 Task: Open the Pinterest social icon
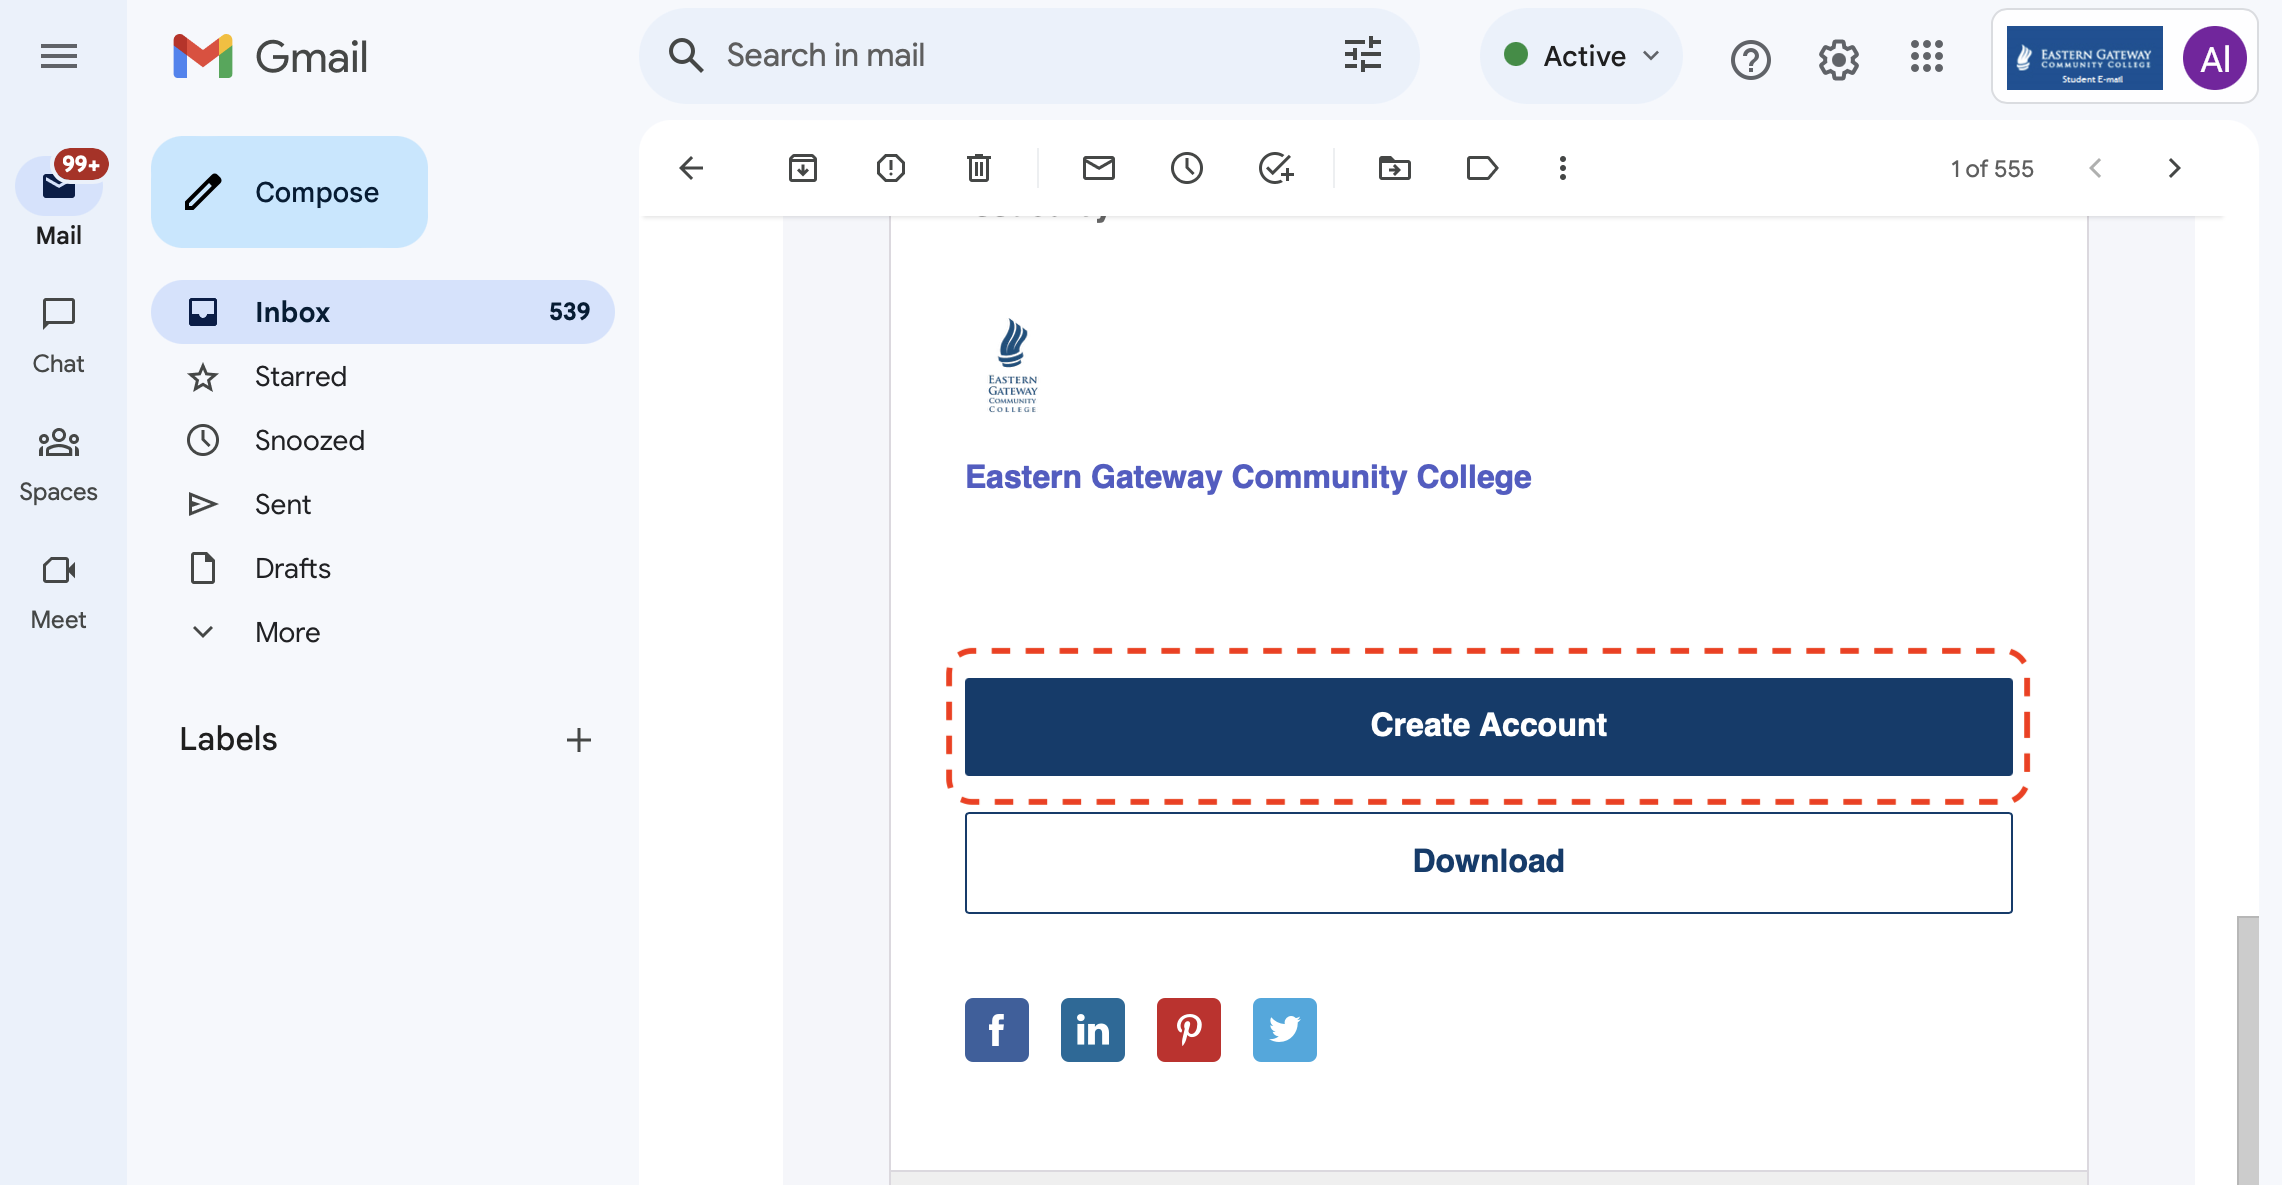pyautogui.click(x=1188, y=1029)
